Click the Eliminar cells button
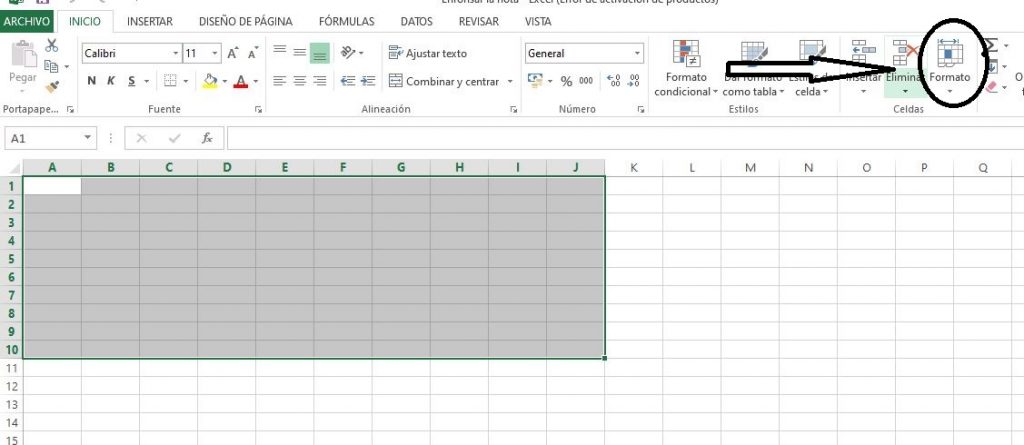This screenshot has width=1024, height=445. [905, 62]
